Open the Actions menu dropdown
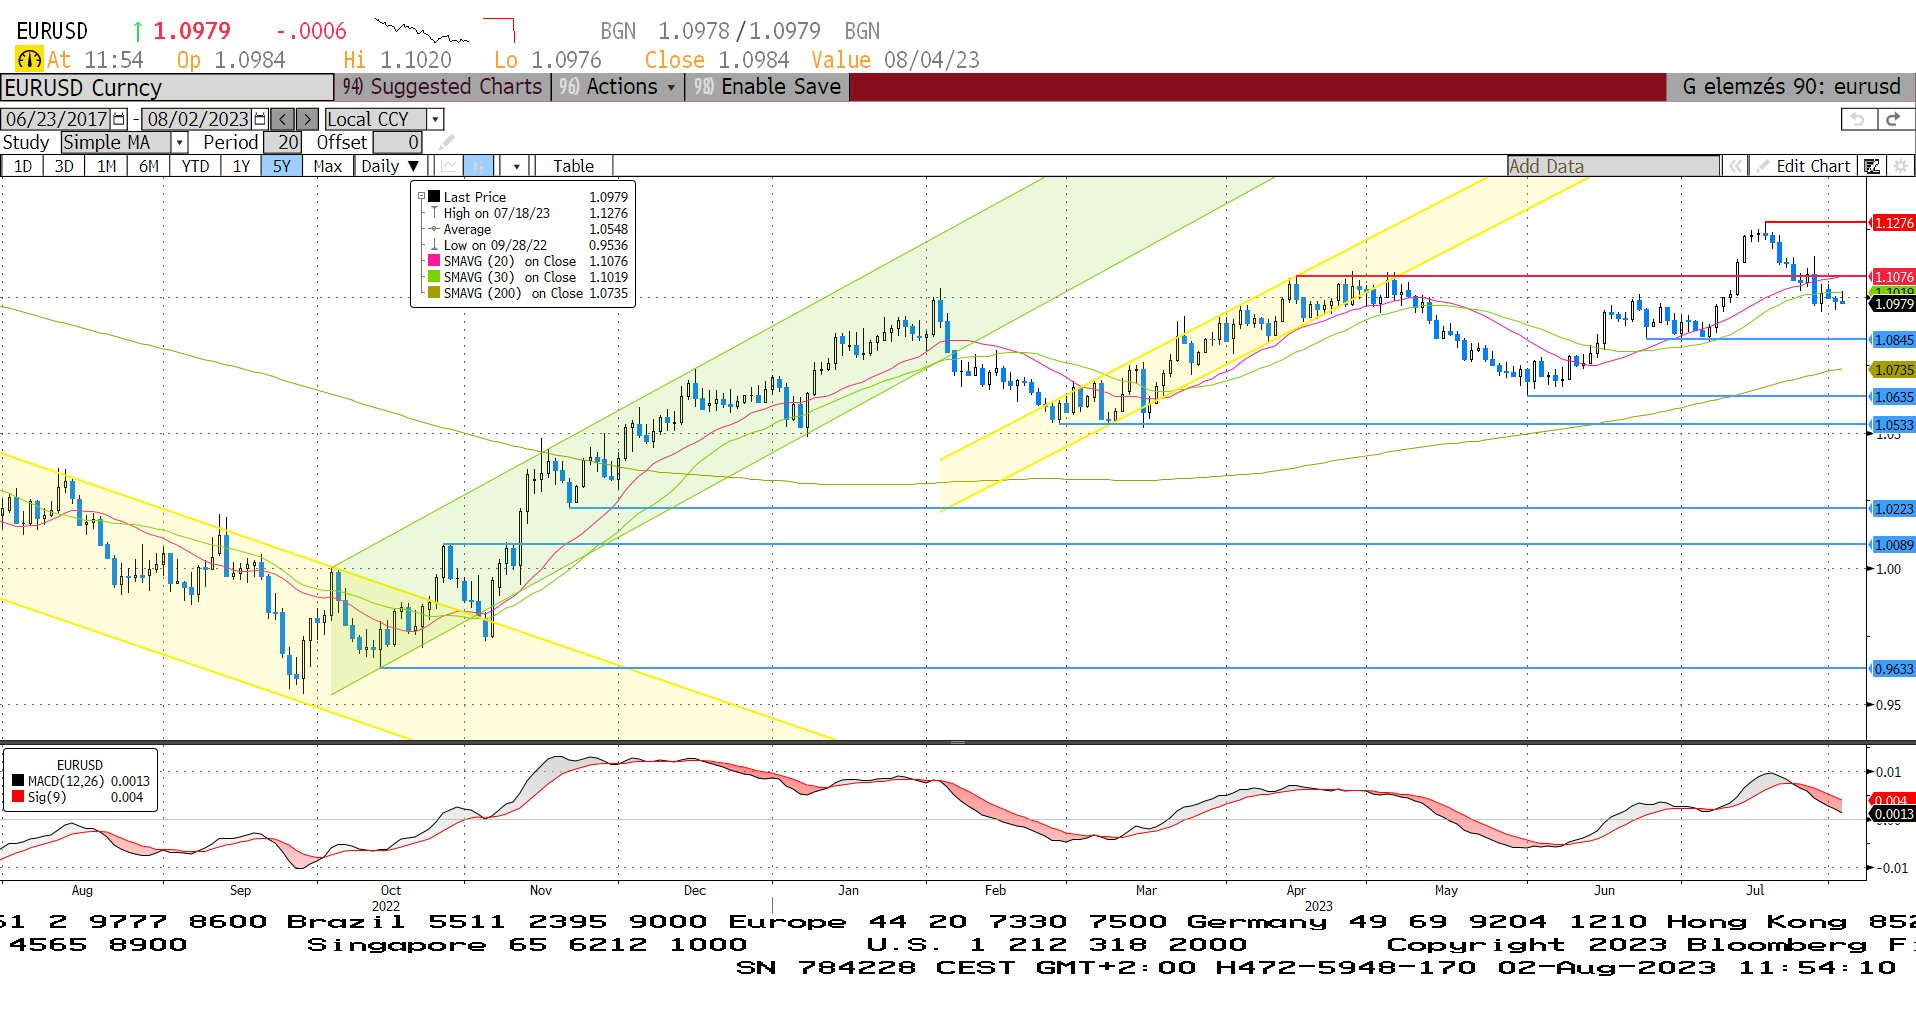The image size is (1916, 1023). point(618,87)
